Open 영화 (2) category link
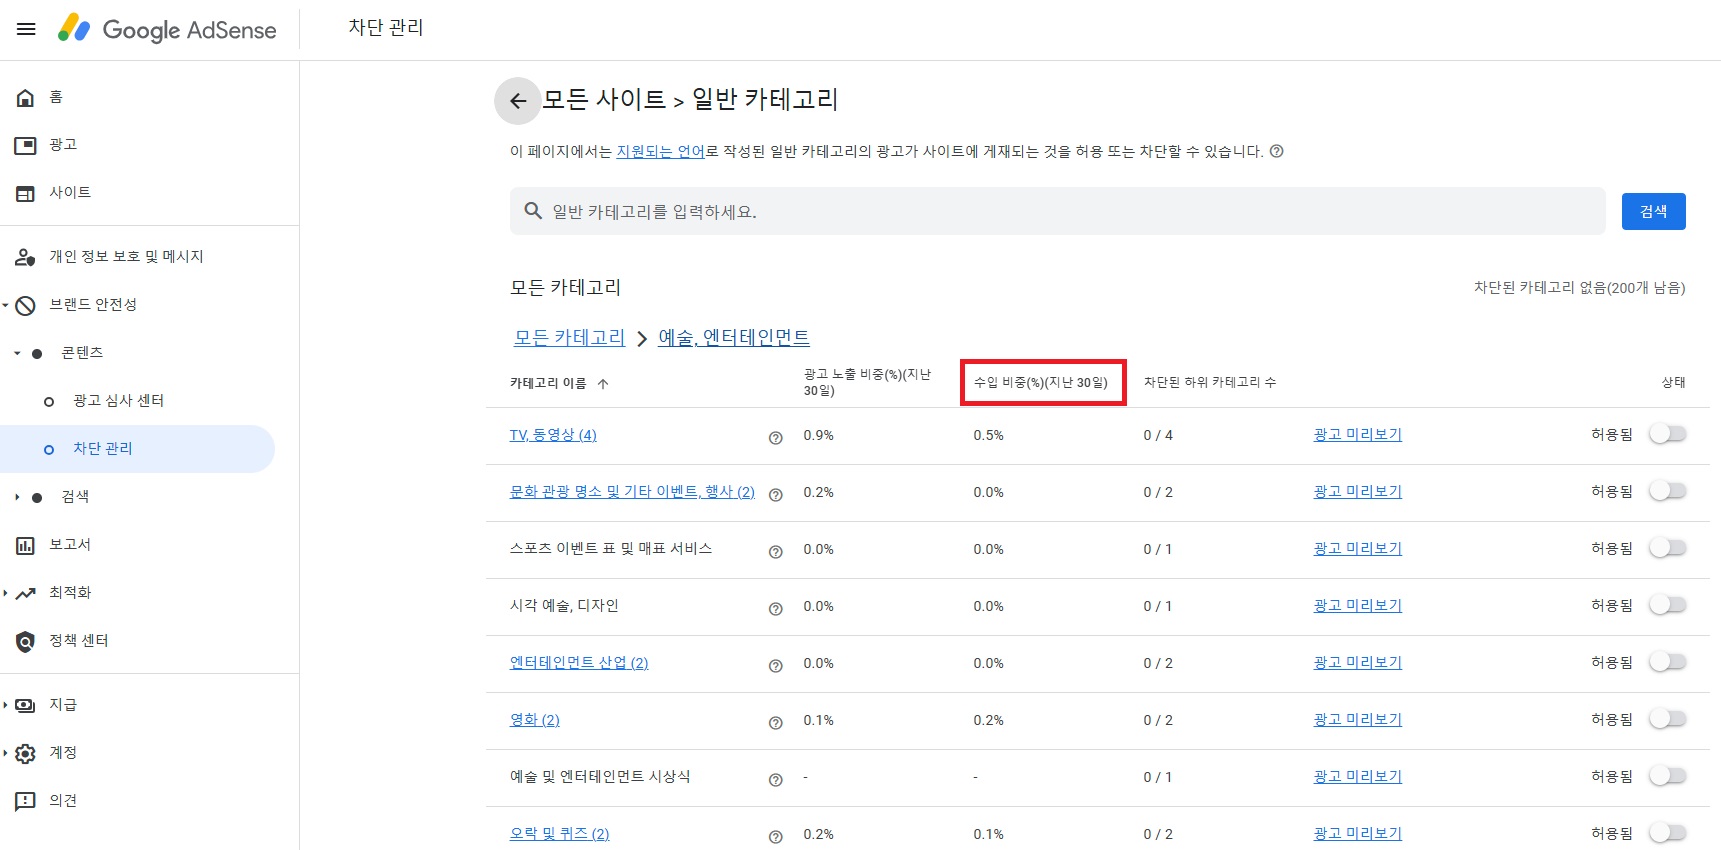Image resolution: width=1721 pixels, height=850 pixels. click(535, 720)
